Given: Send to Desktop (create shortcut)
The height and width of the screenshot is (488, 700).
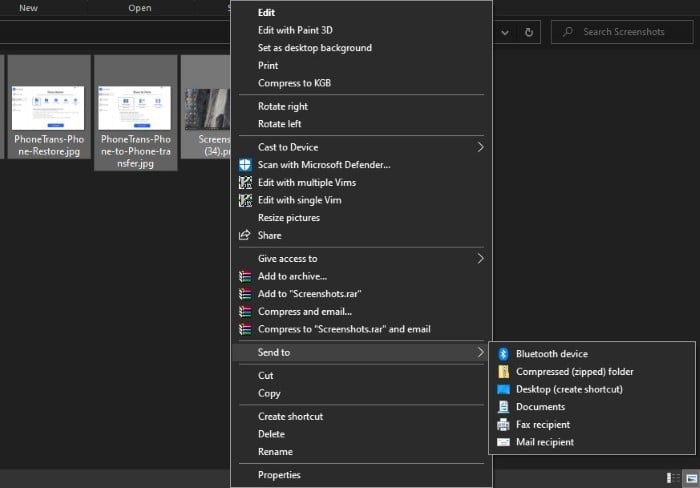Looking at the screenshot, I should 592,389.
